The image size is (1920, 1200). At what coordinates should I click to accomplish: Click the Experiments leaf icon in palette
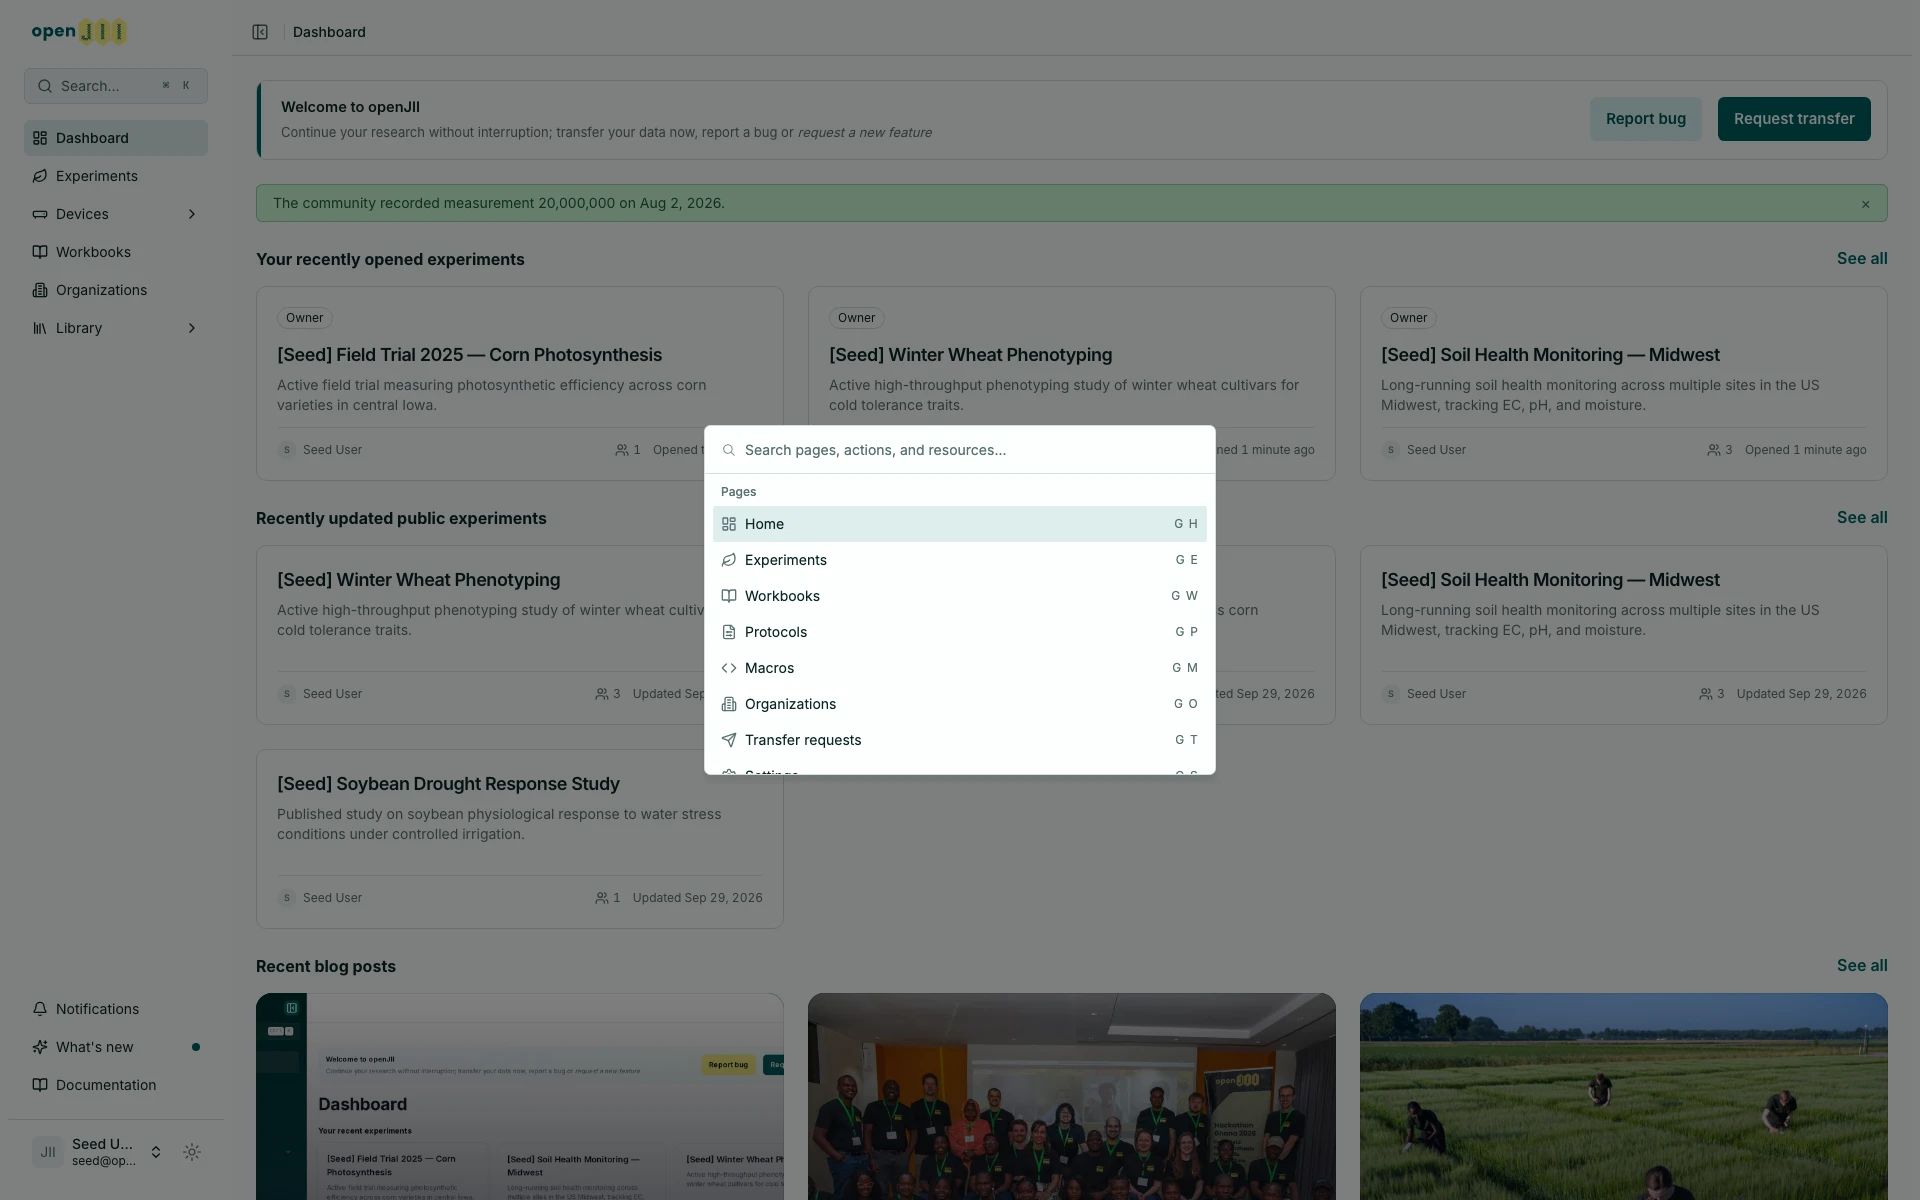(x=729, y=560)
